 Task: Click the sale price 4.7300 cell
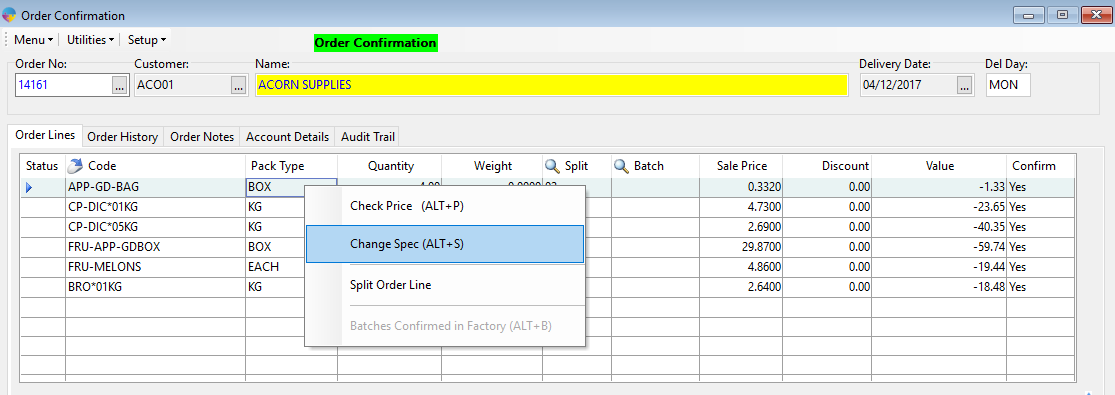(x=742, y=207)
